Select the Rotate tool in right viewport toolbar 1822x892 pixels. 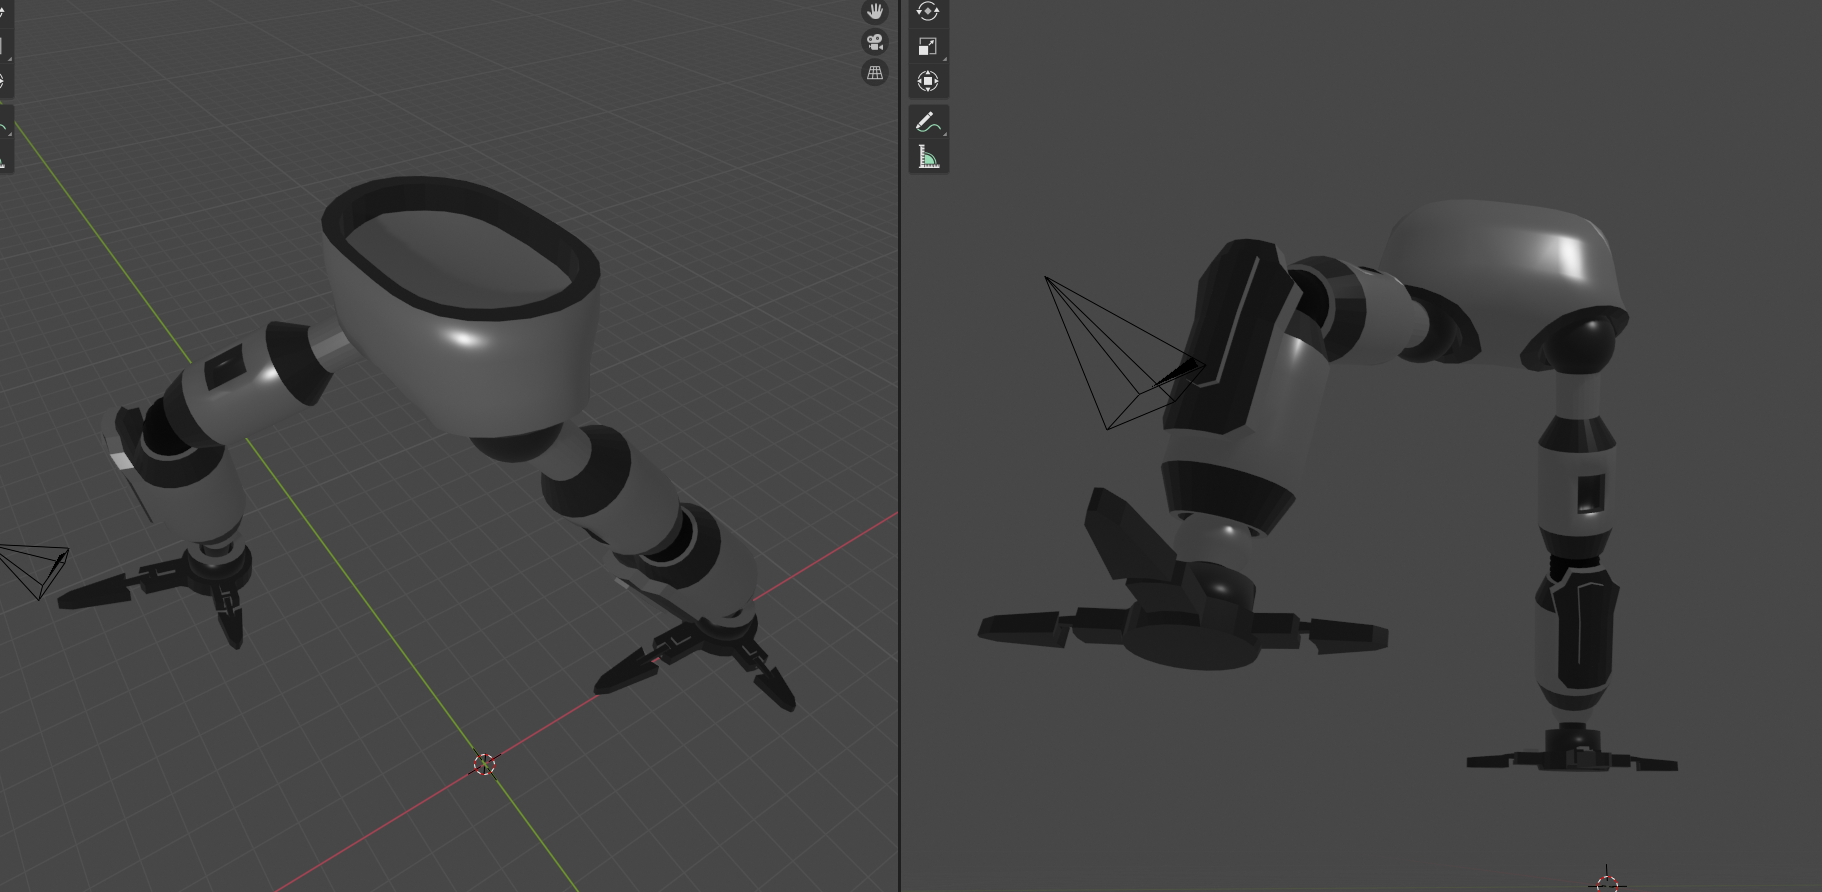[928, 11]
